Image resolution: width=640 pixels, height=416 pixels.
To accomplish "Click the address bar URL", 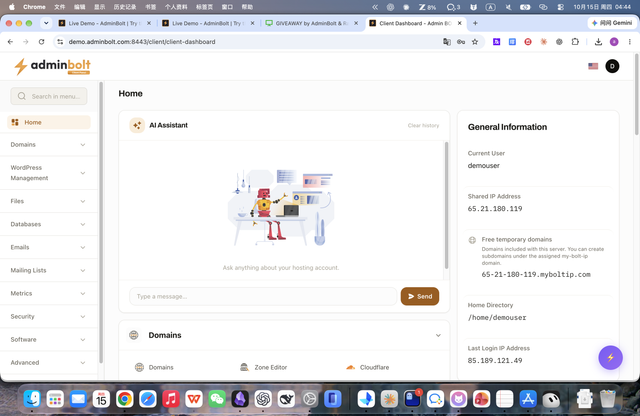I will coord(142,42).
